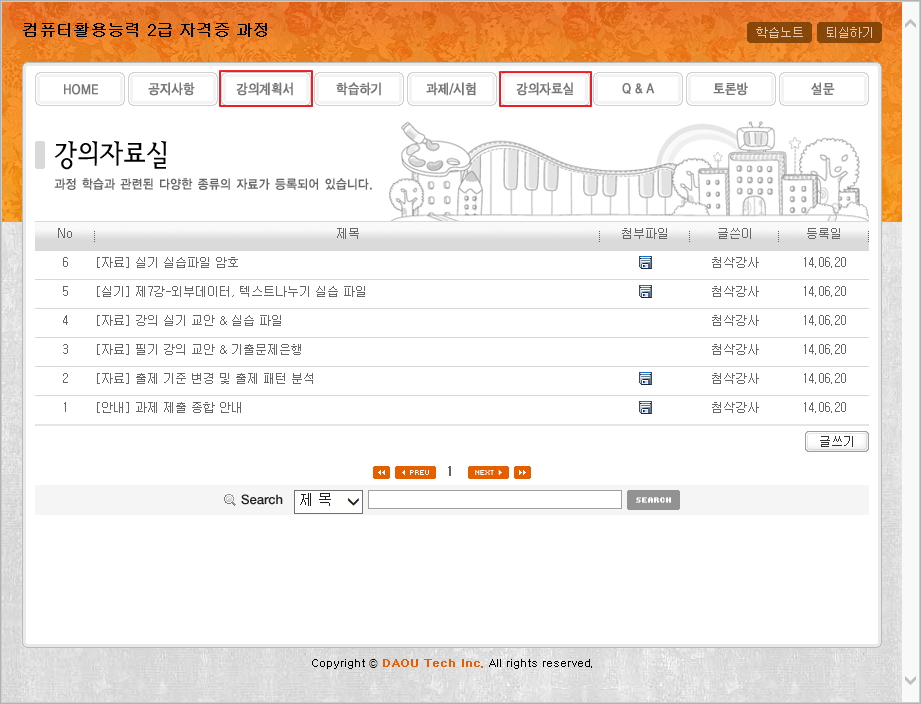Viewport: 921px width, 704px height.
Task: Click the magnifier icon beside Search
Action: tap(230, 500)
